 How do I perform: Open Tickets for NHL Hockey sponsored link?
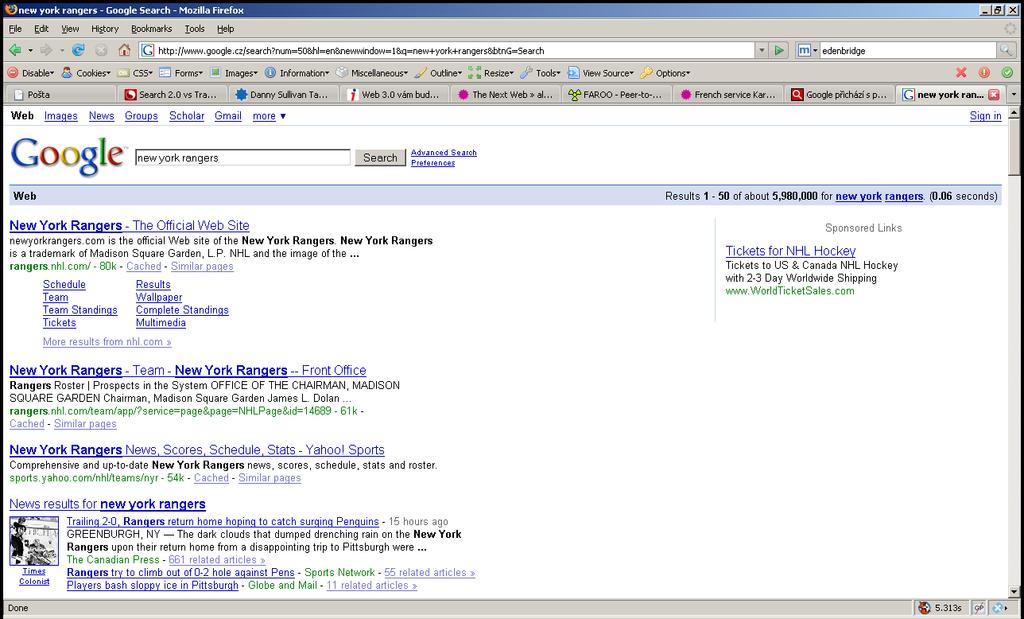pyautogui.click(x=790, y=251)
